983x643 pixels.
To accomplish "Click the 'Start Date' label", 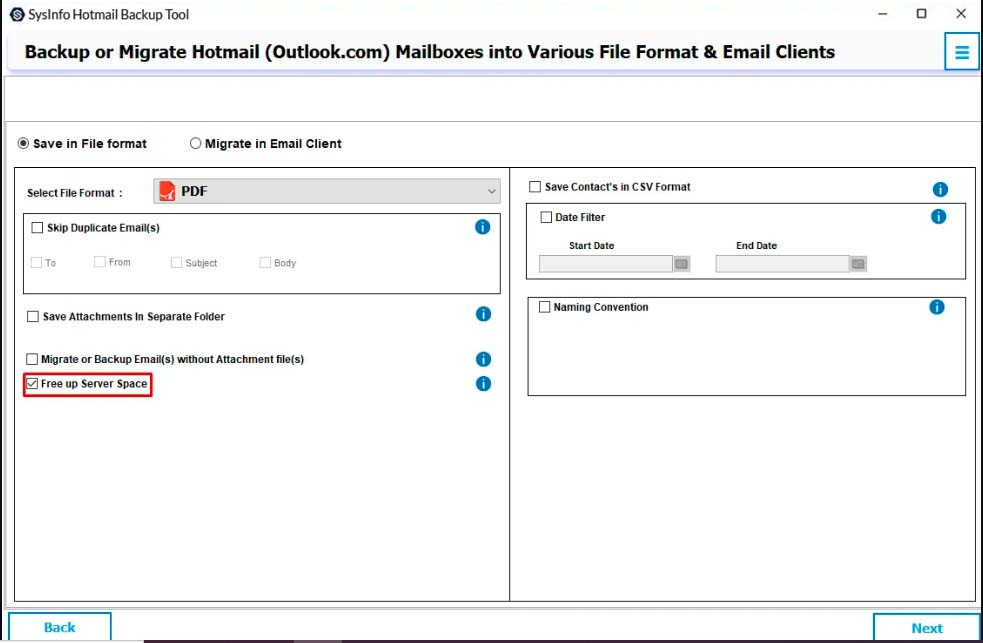I will point(591,246).
